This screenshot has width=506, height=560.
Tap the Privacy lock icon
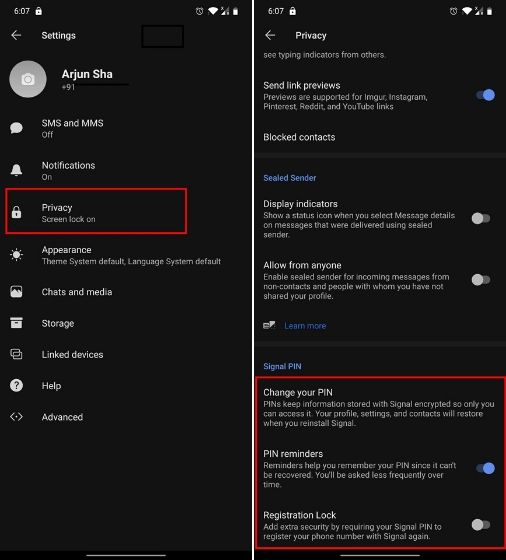click(16, 212)
